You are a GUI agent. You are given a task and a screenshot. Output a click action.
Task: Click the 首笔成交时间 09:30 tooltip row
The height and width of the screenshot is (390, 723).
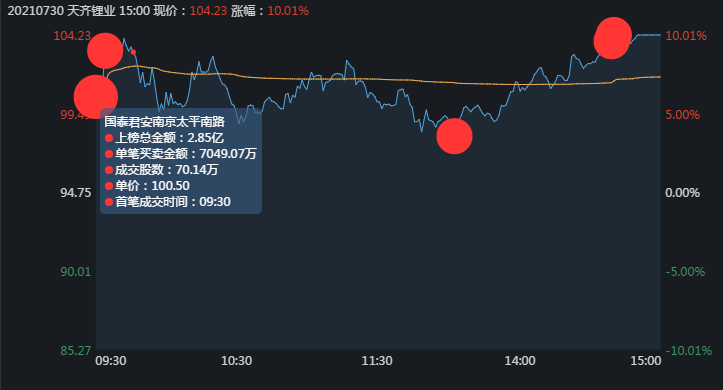click(167, 202)
